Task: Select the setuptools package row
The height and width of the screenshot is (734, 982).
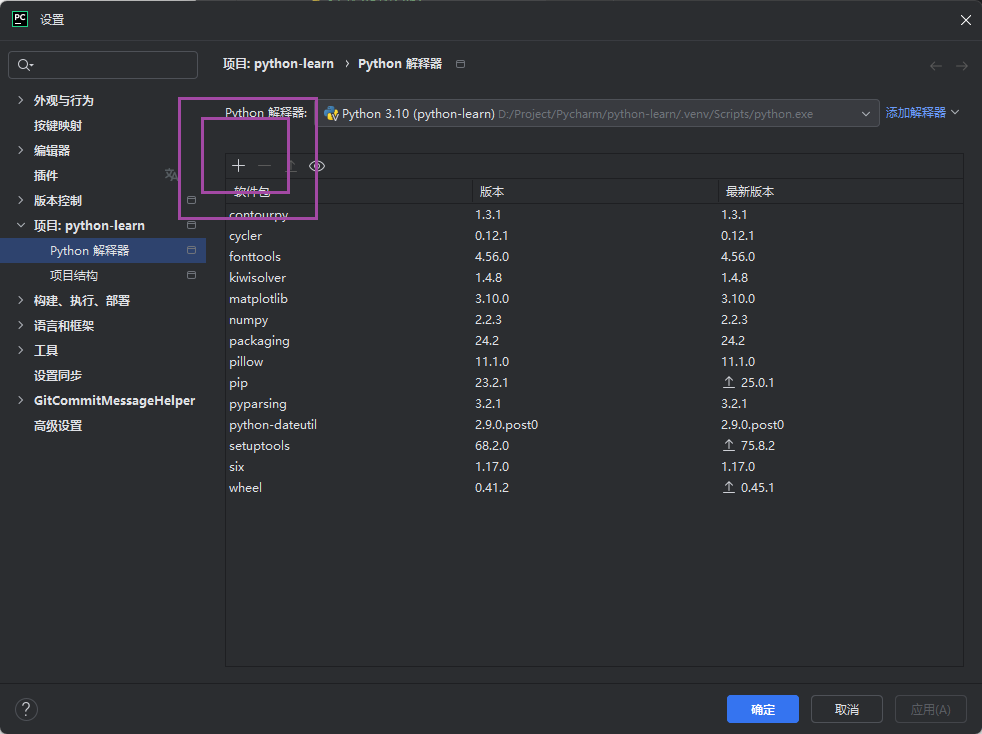Action: click(594, 445)
